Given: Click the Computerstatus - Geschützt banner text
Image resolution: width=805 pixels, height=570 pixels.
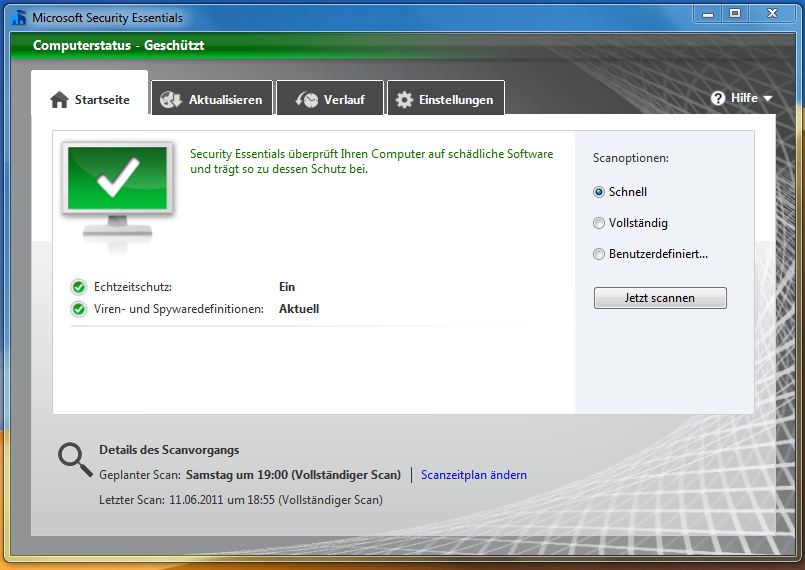Looking at the screenshot, I should click(119, 45).
